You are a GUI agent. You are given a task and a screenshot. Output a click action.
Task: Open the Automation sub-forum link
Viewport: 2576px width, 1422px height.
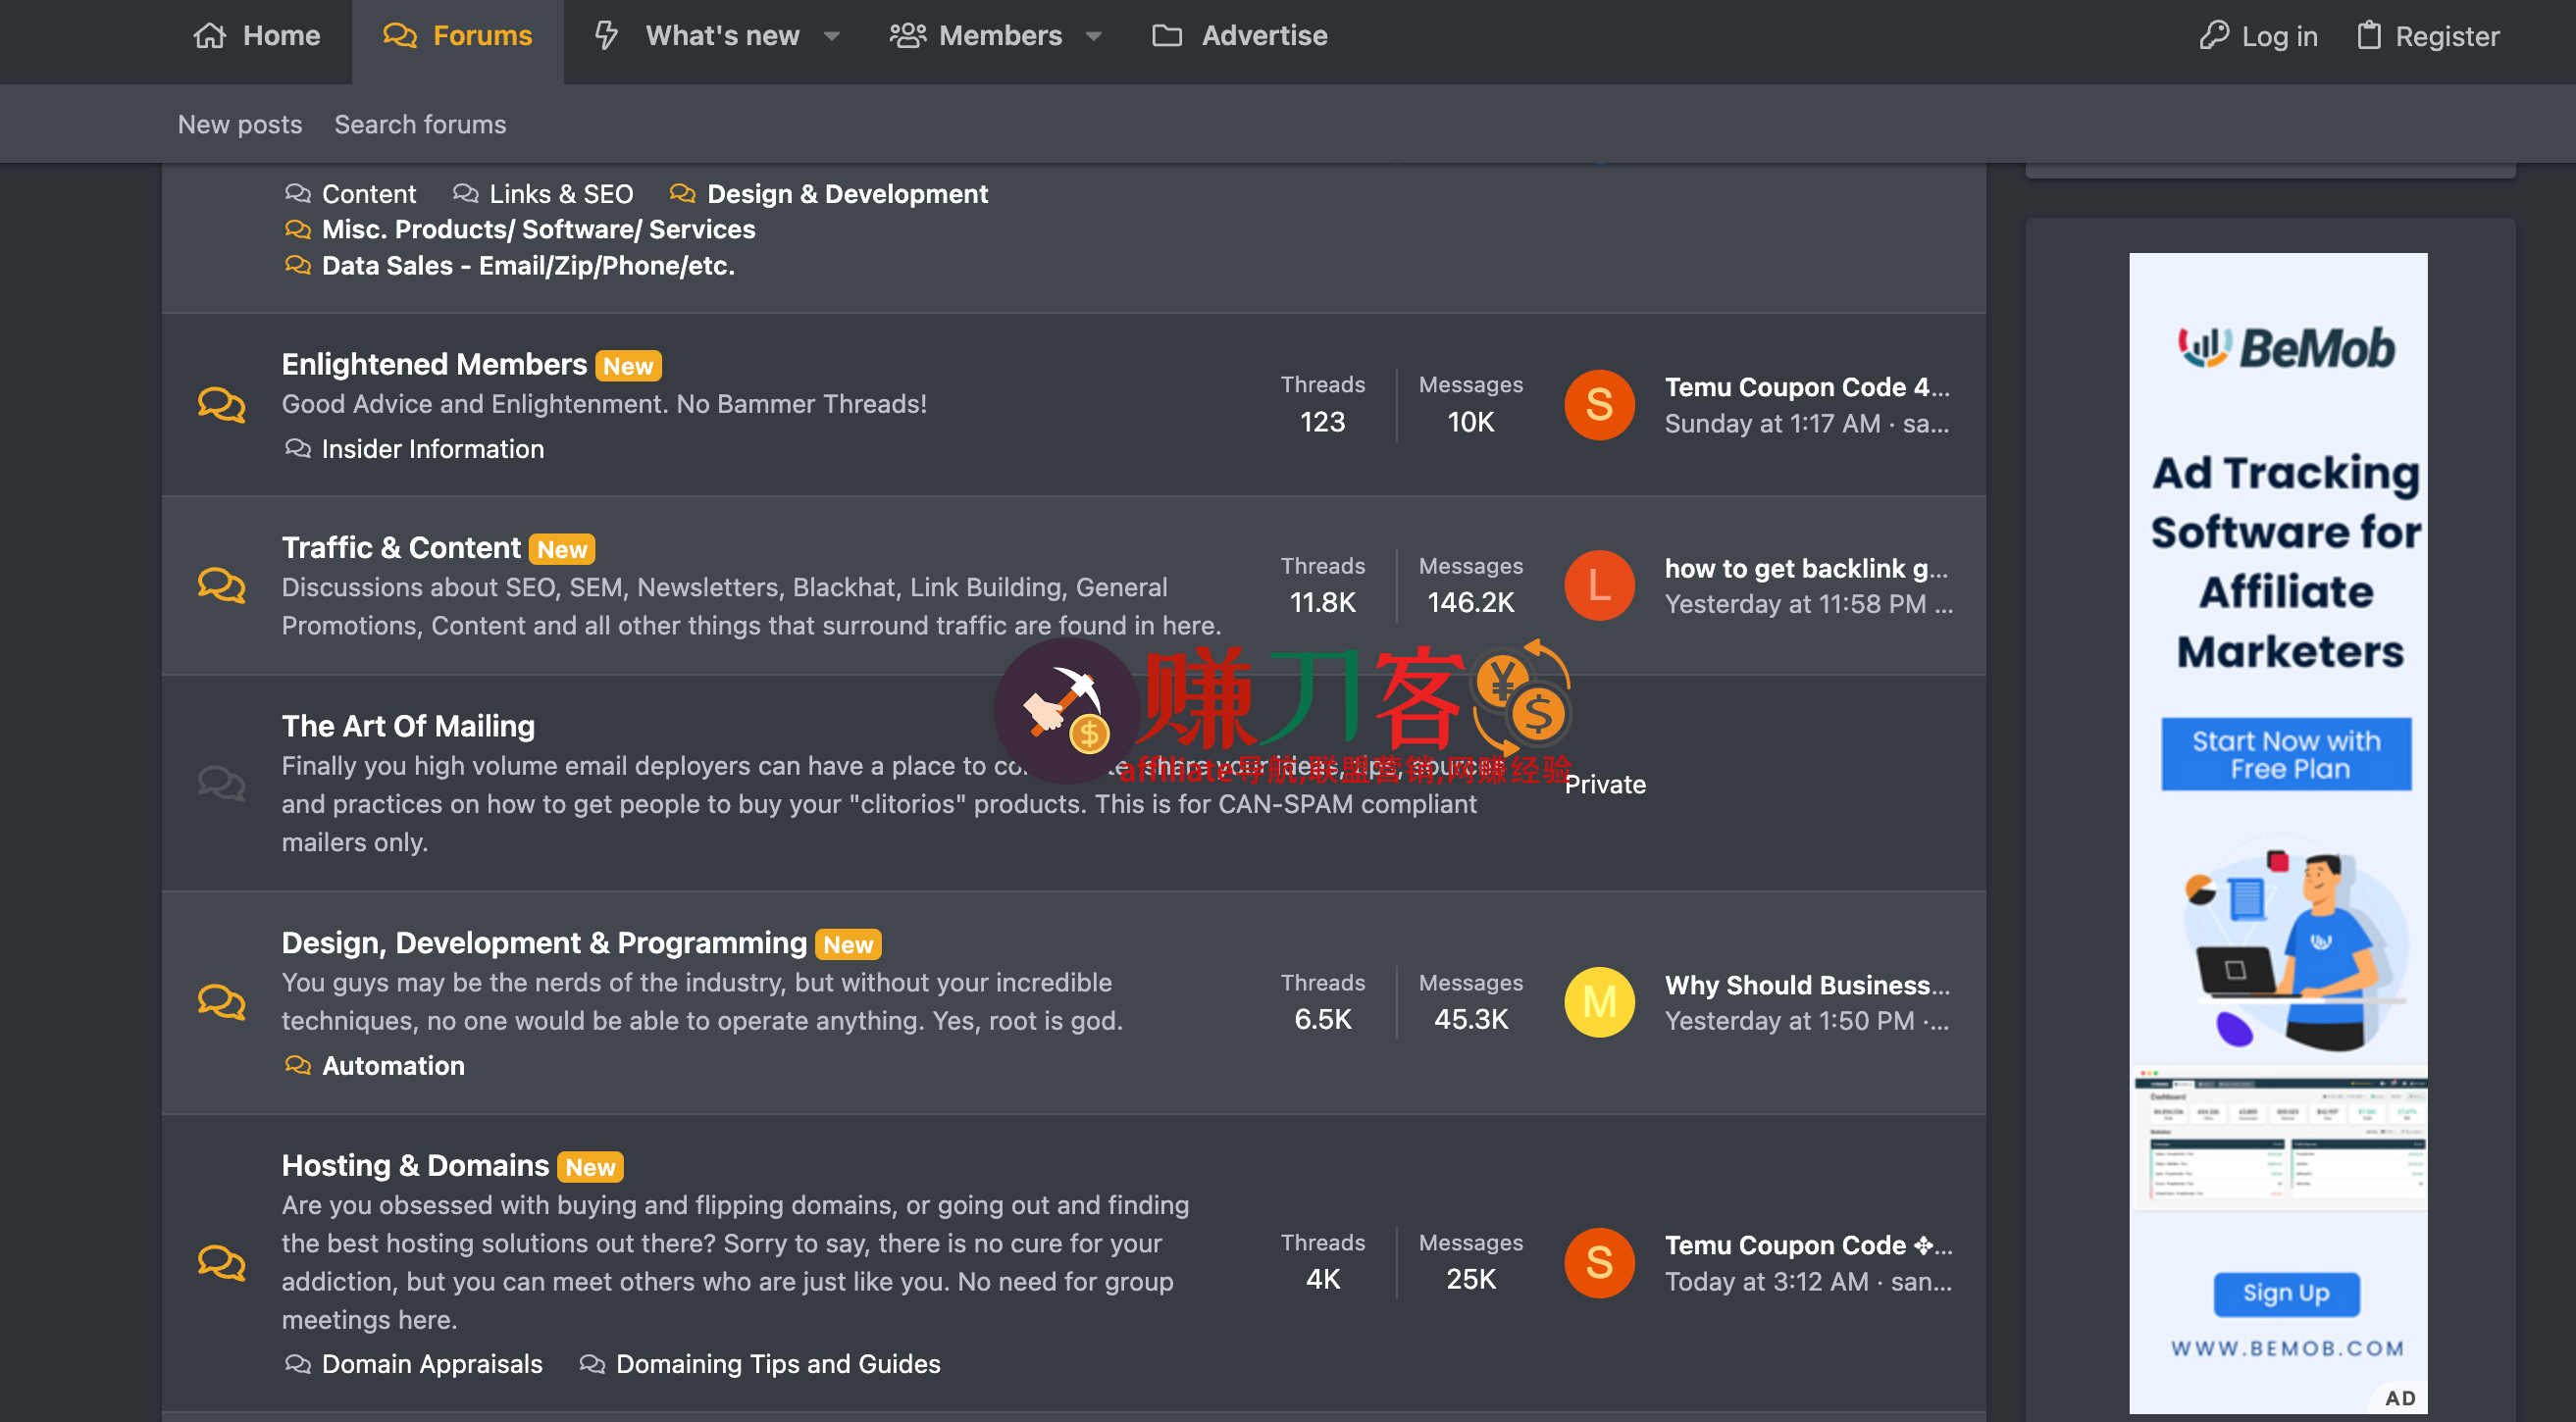[x=393, y=1065]
